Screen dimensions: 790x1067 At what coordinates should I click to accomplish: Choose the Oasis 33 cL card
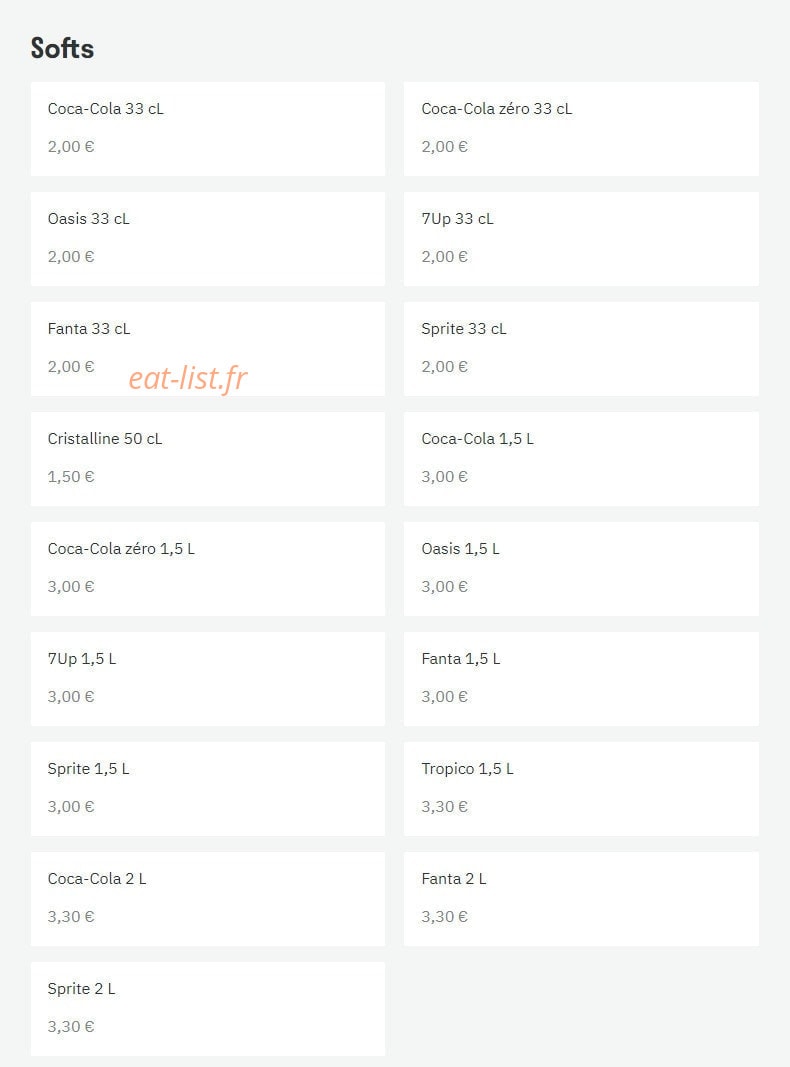pos(208,239)
